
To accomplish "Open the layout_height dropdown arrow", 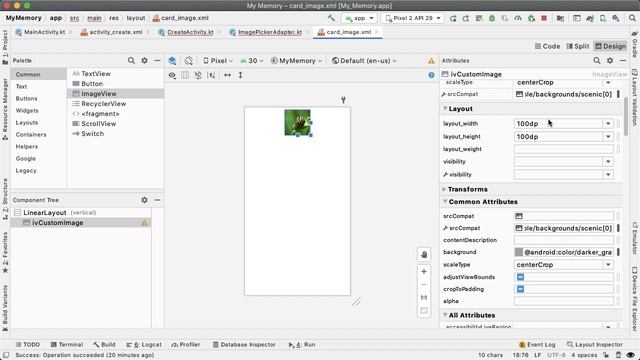I will [608, 137].
